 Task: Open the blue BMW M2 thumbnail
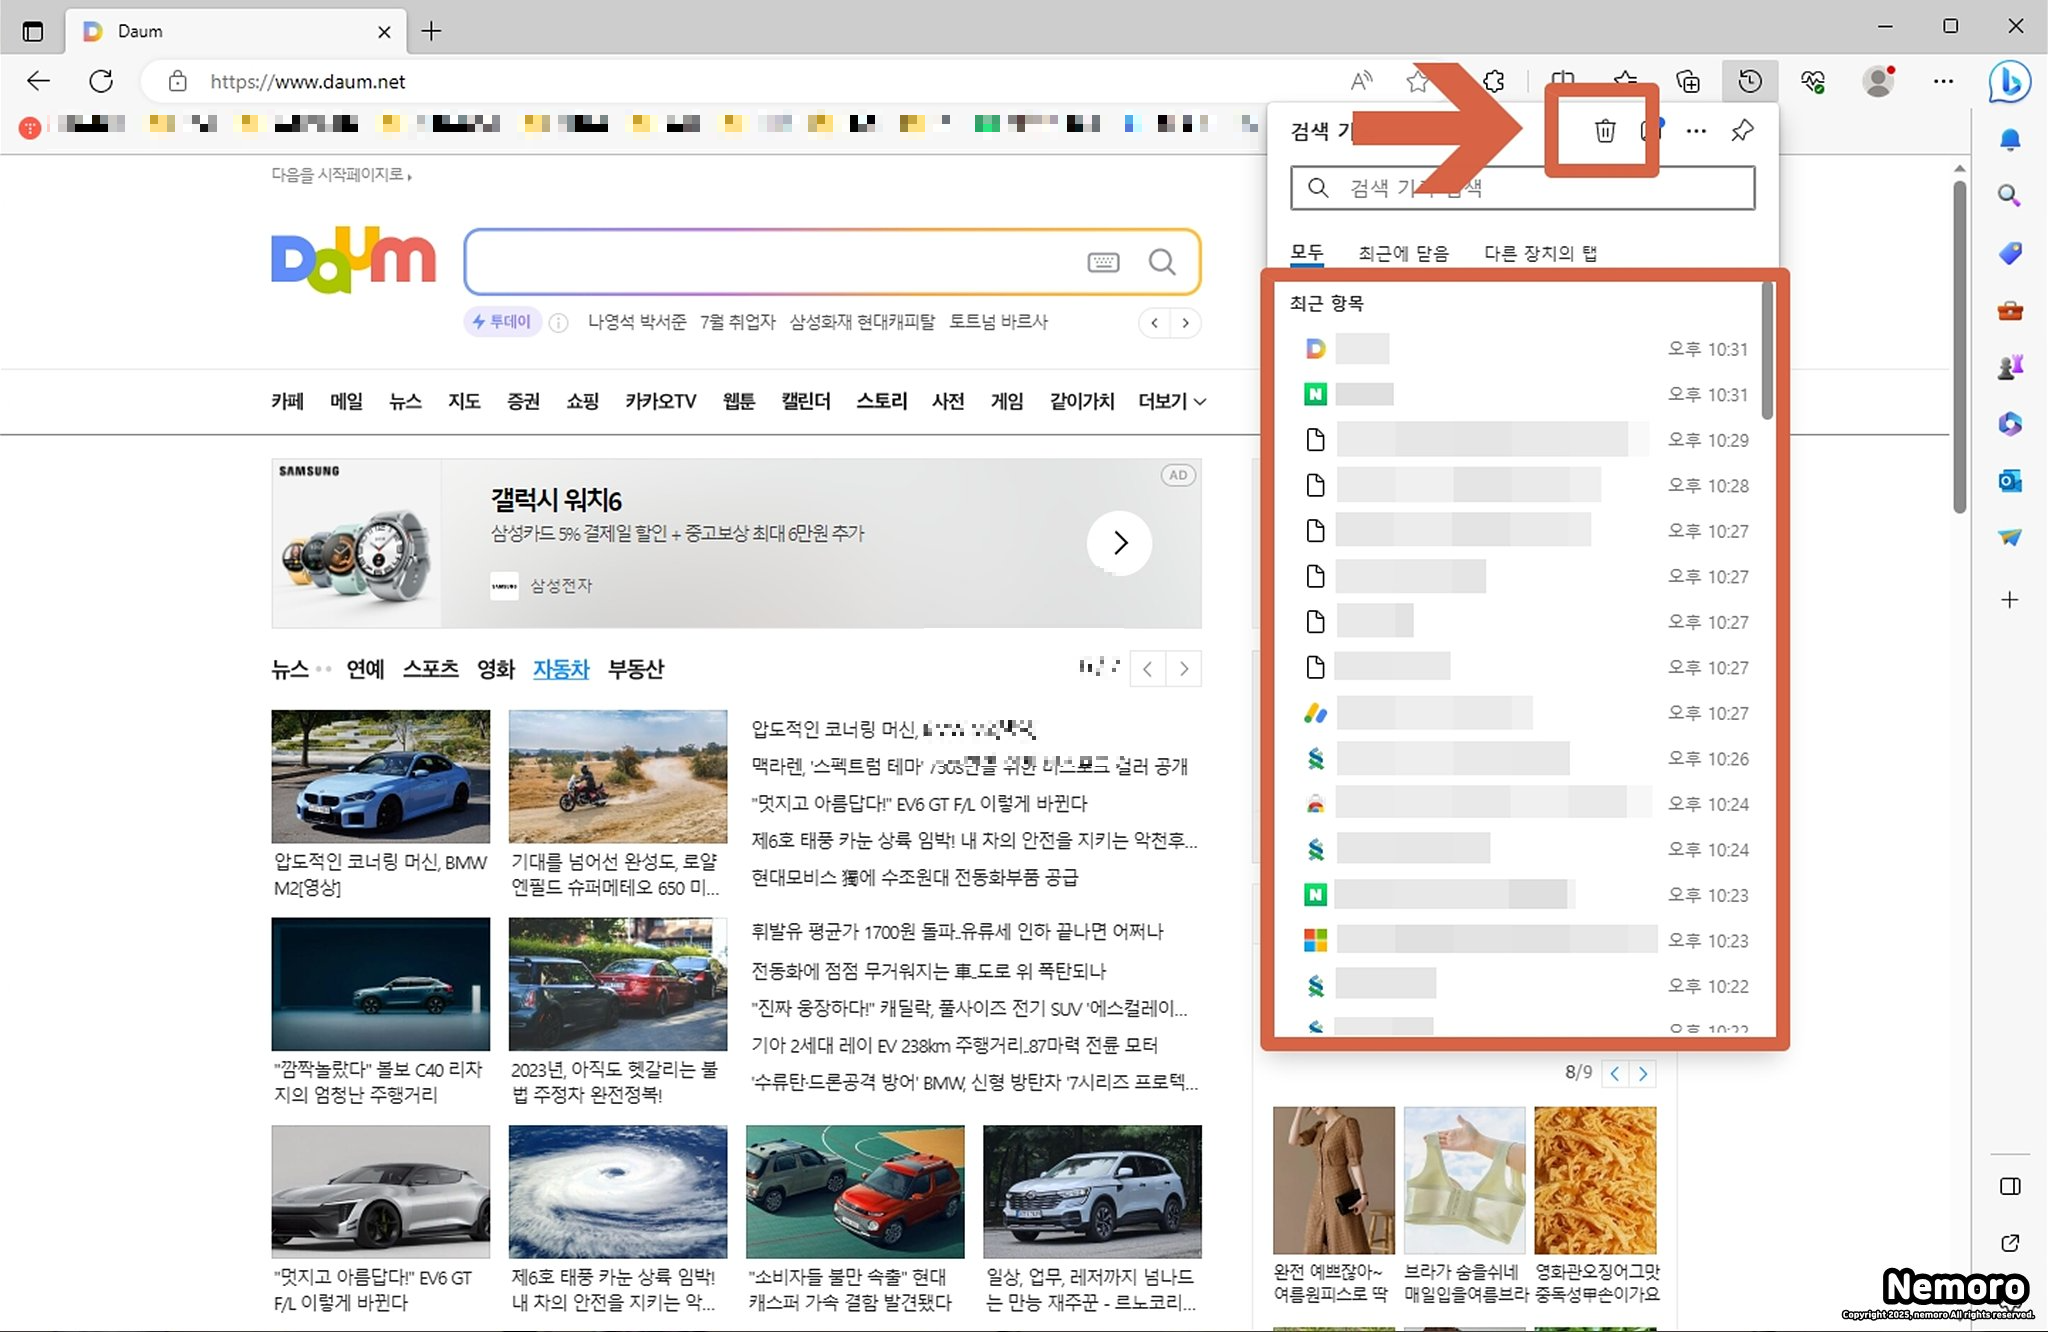click(x=380, y=777)
